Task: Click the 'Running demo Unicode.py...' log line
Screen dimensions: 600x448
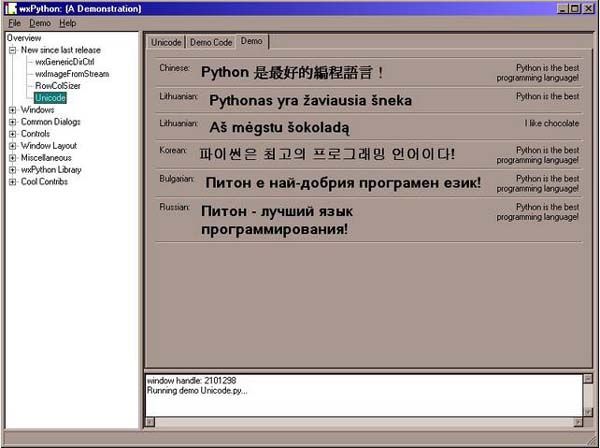Action: (197, 391)
